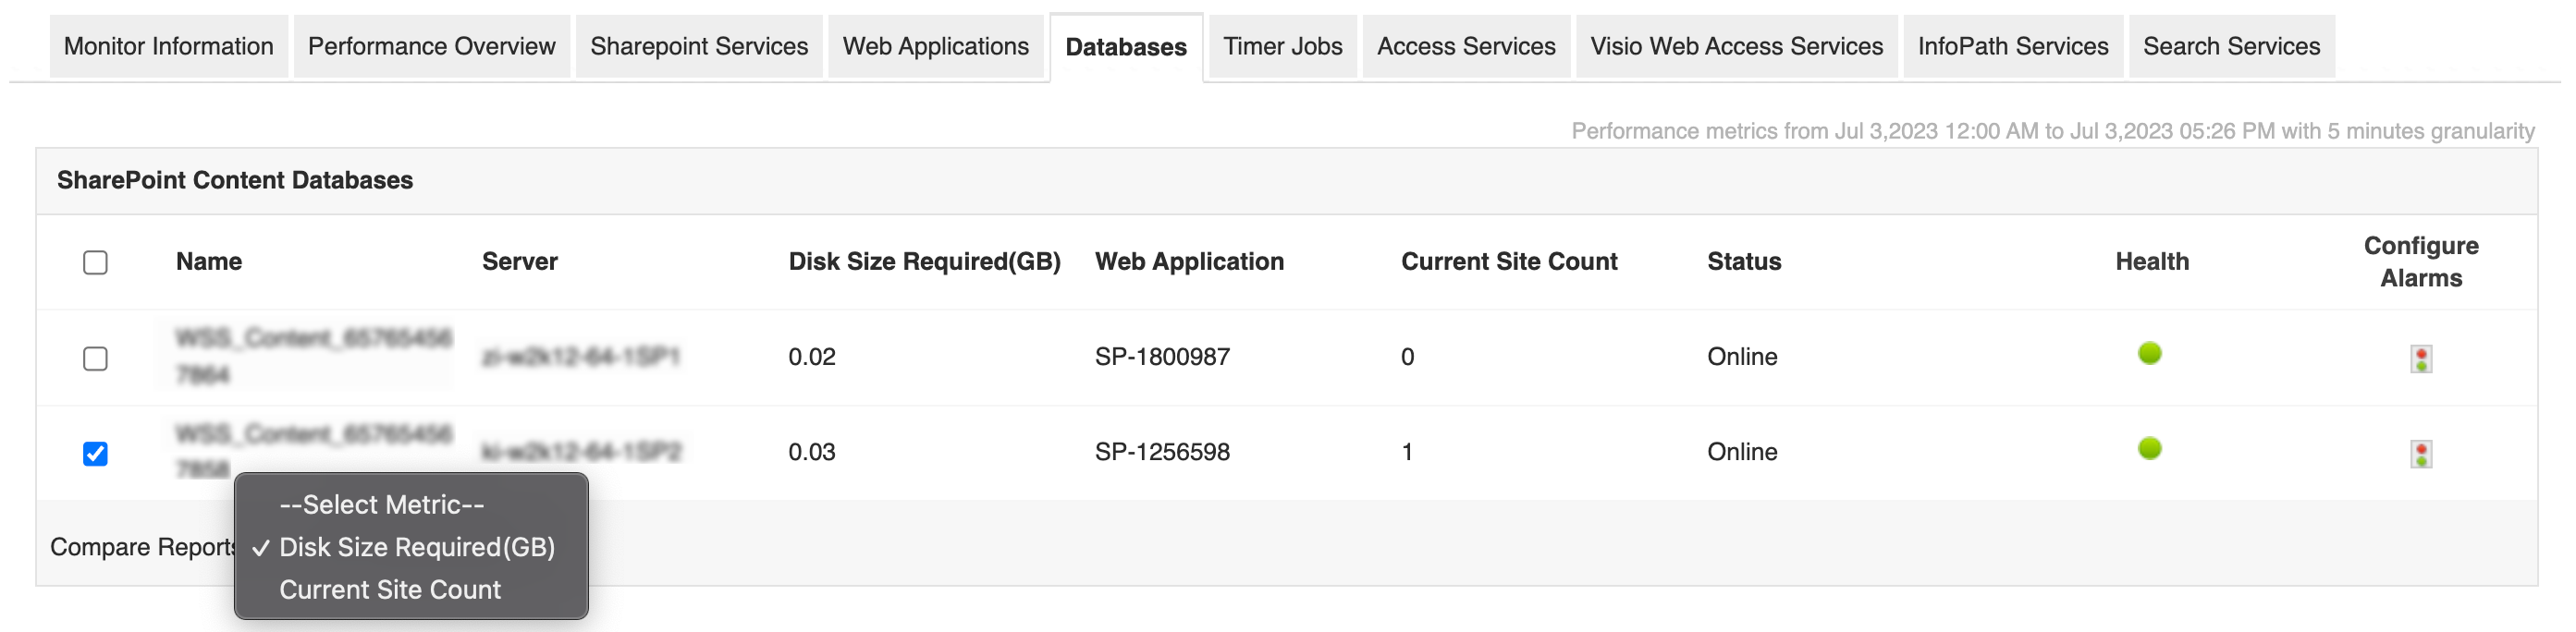Open the Web Applications tab
2576x632 pixels.
pos(935,47)
